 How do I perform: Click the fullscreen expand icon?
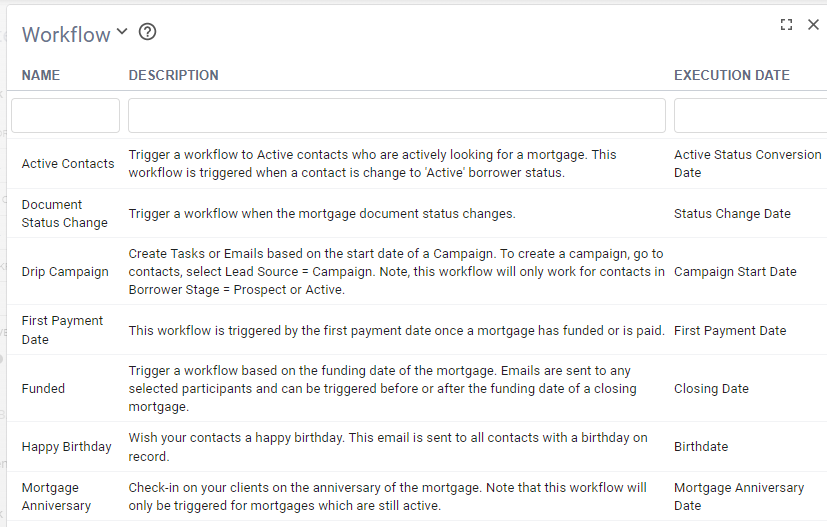786,25
